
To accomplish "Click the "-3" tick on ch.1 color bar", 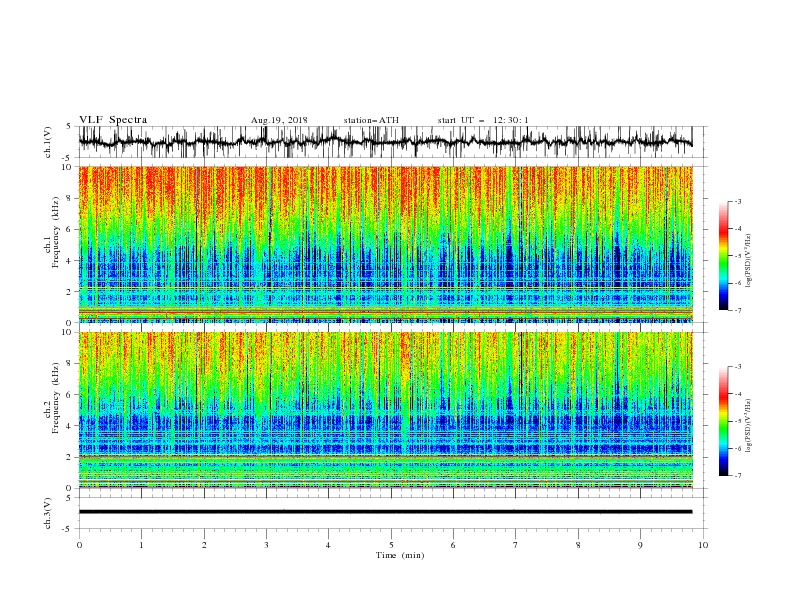I will (x=737, y=201).
